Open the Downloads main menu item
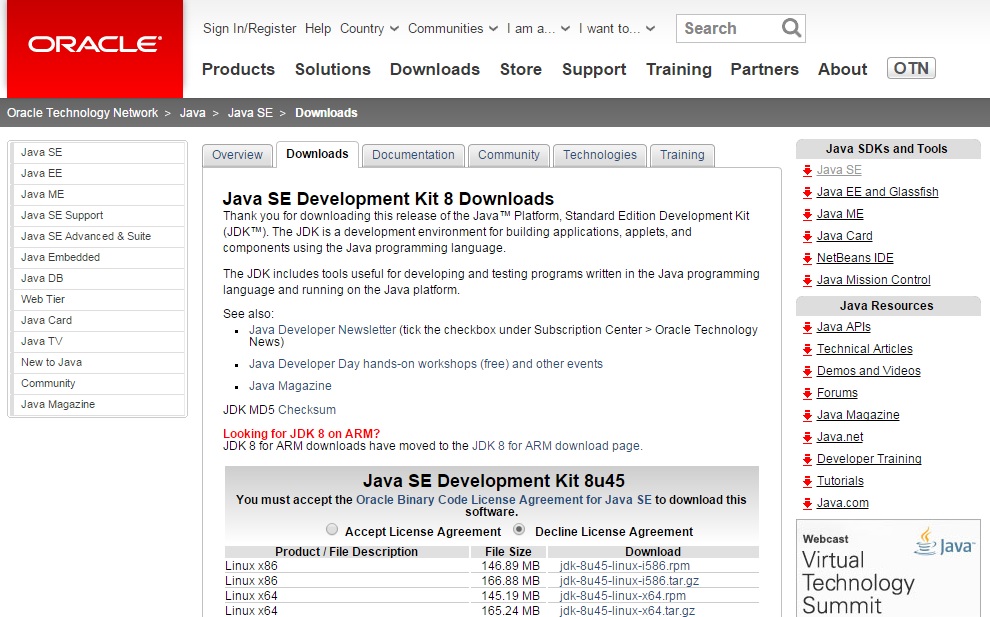The height and width of the screenshot is (617, 990). (434, 69)
